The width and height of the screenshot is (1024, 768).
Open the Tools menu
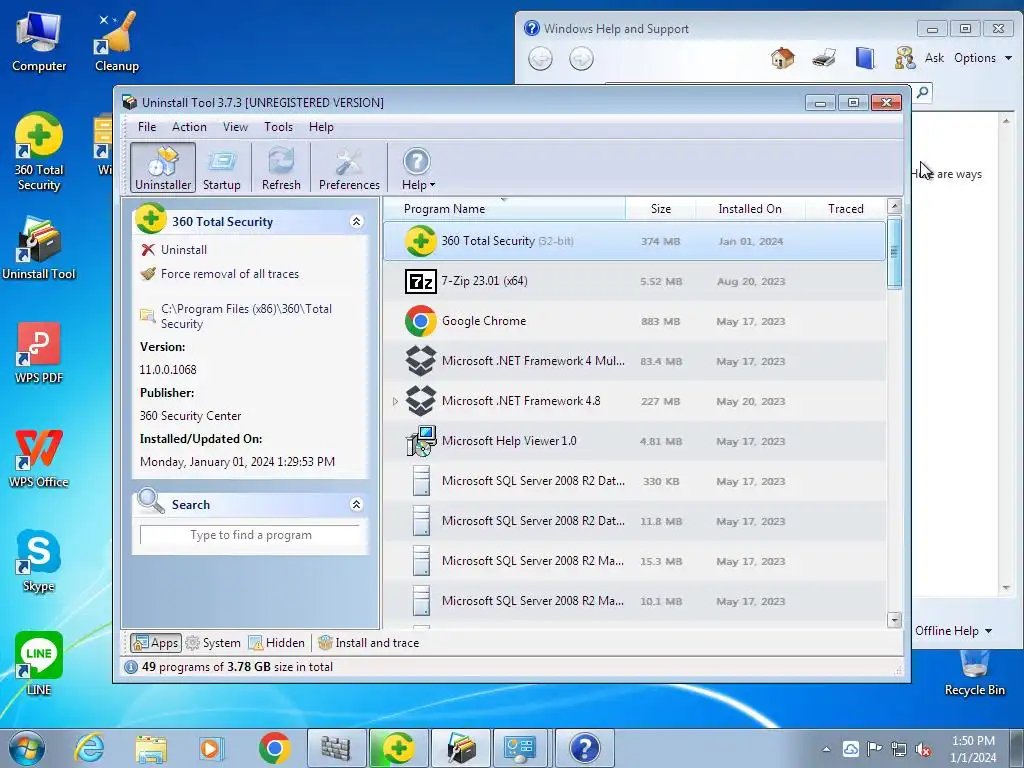(278, 127)
